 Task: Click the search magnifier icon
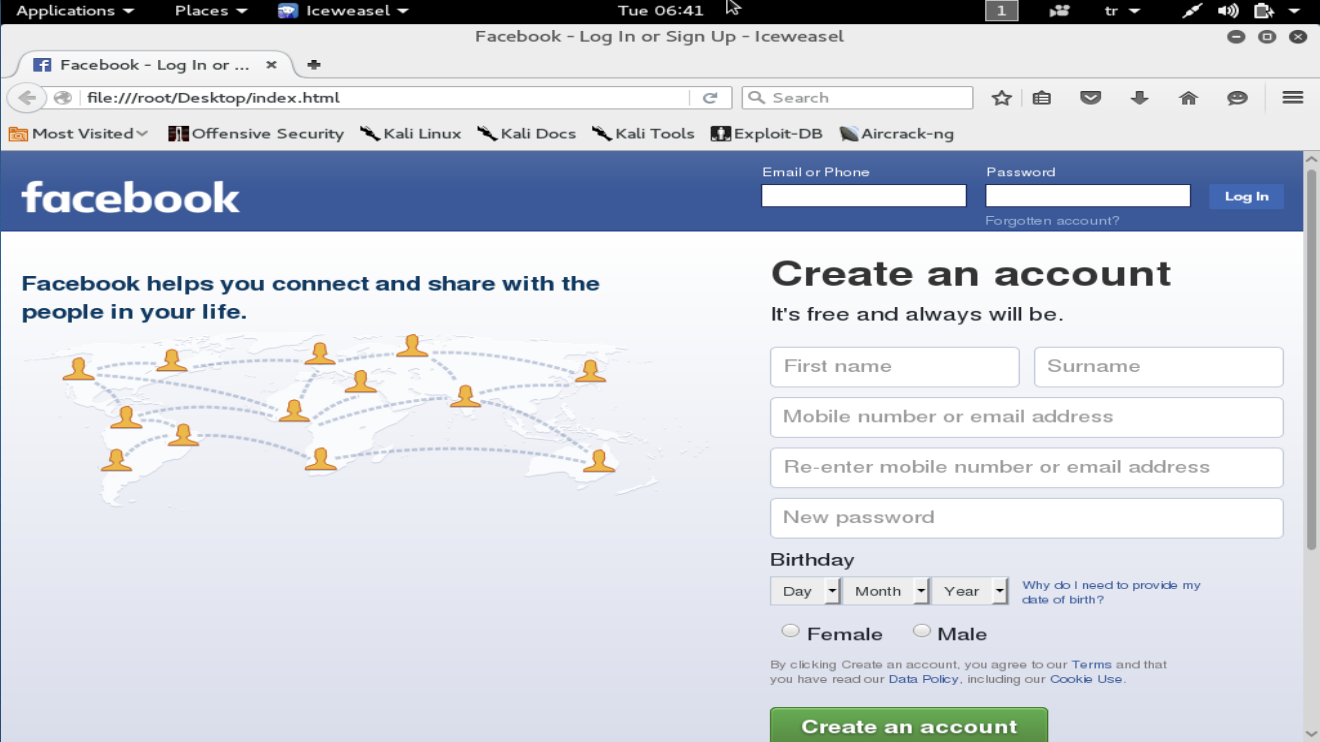coord(757,98)
